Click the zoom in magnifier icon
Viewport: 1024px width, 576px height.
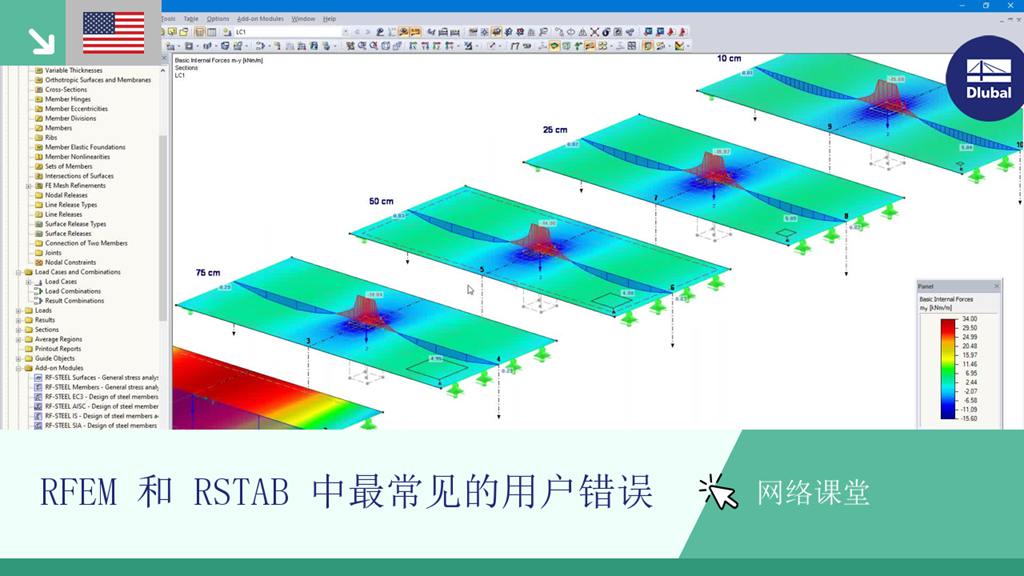374,46
